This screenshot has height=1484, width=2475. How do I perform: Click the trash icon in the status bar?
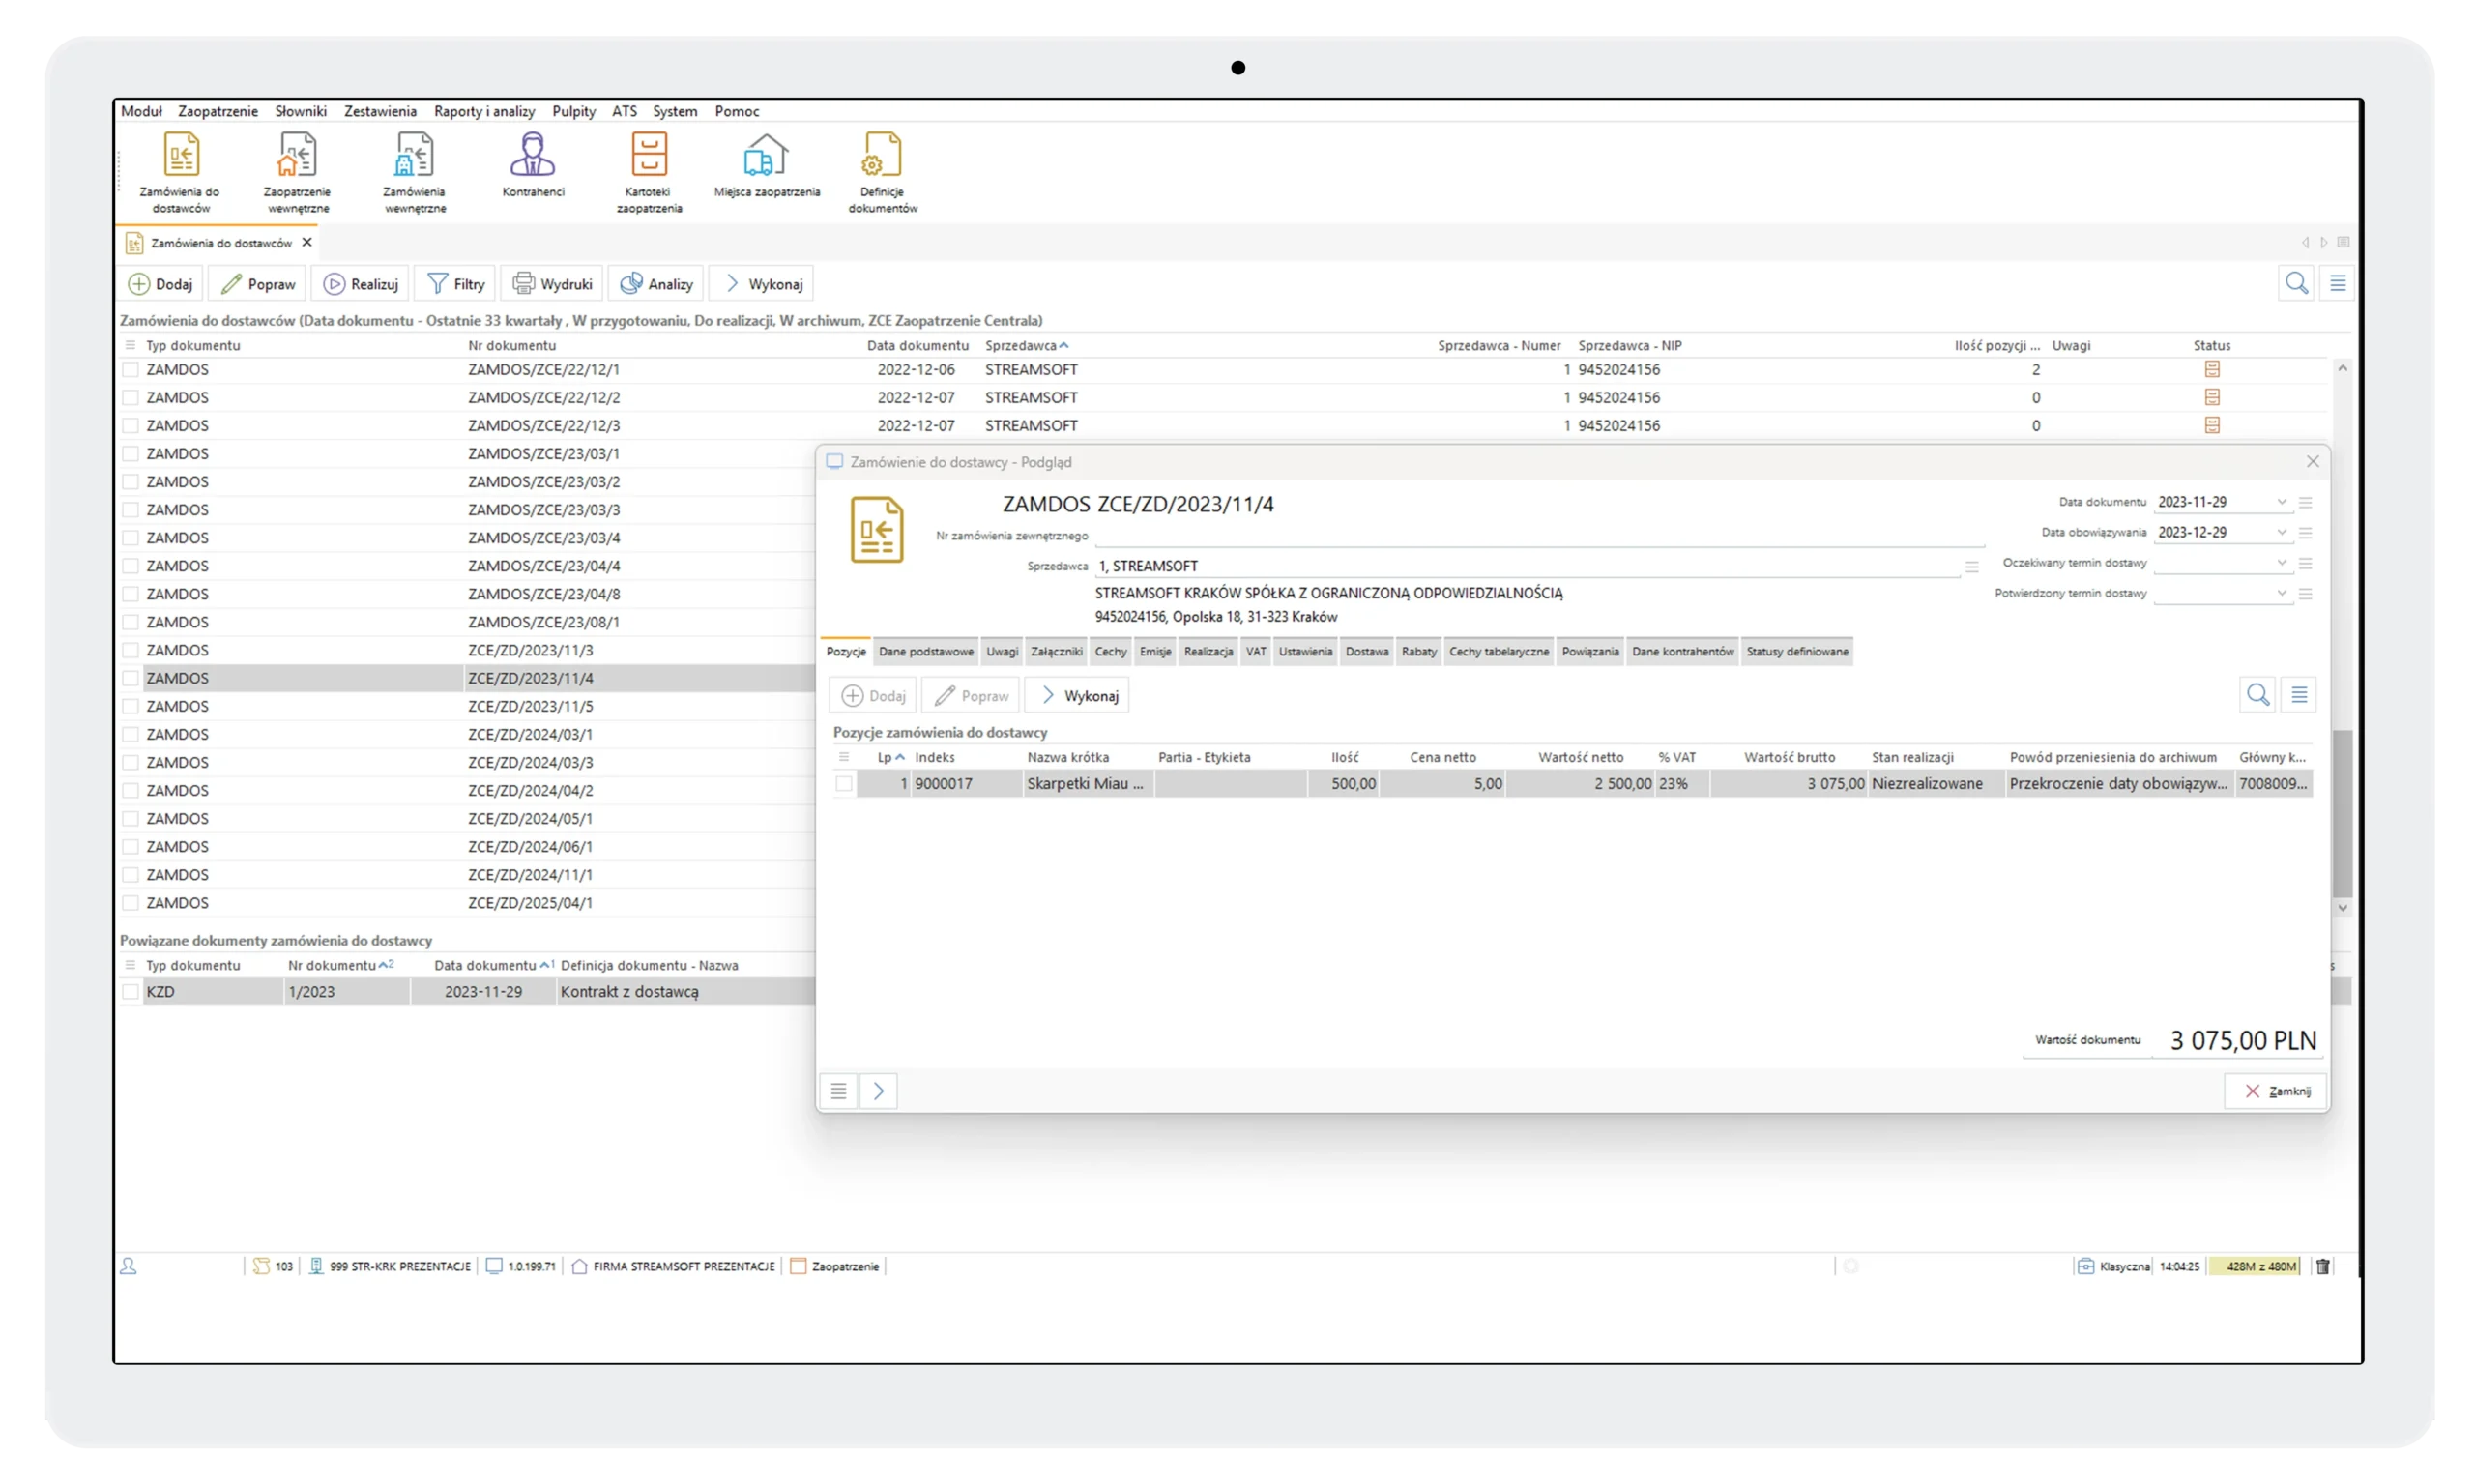[x=2323, y=1266]
